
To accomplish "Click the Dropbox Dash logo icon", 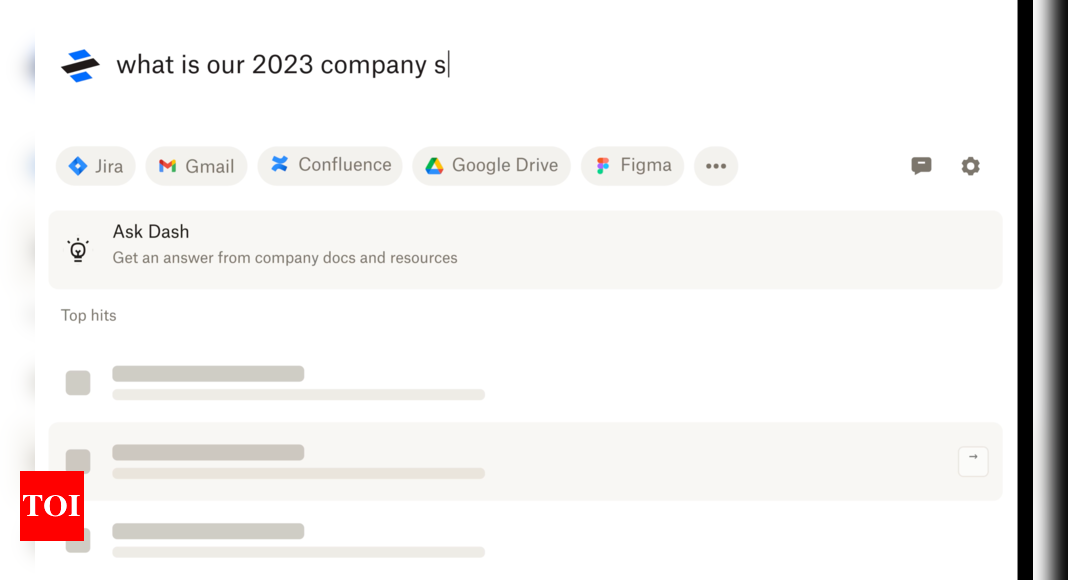I will [80, 65].
